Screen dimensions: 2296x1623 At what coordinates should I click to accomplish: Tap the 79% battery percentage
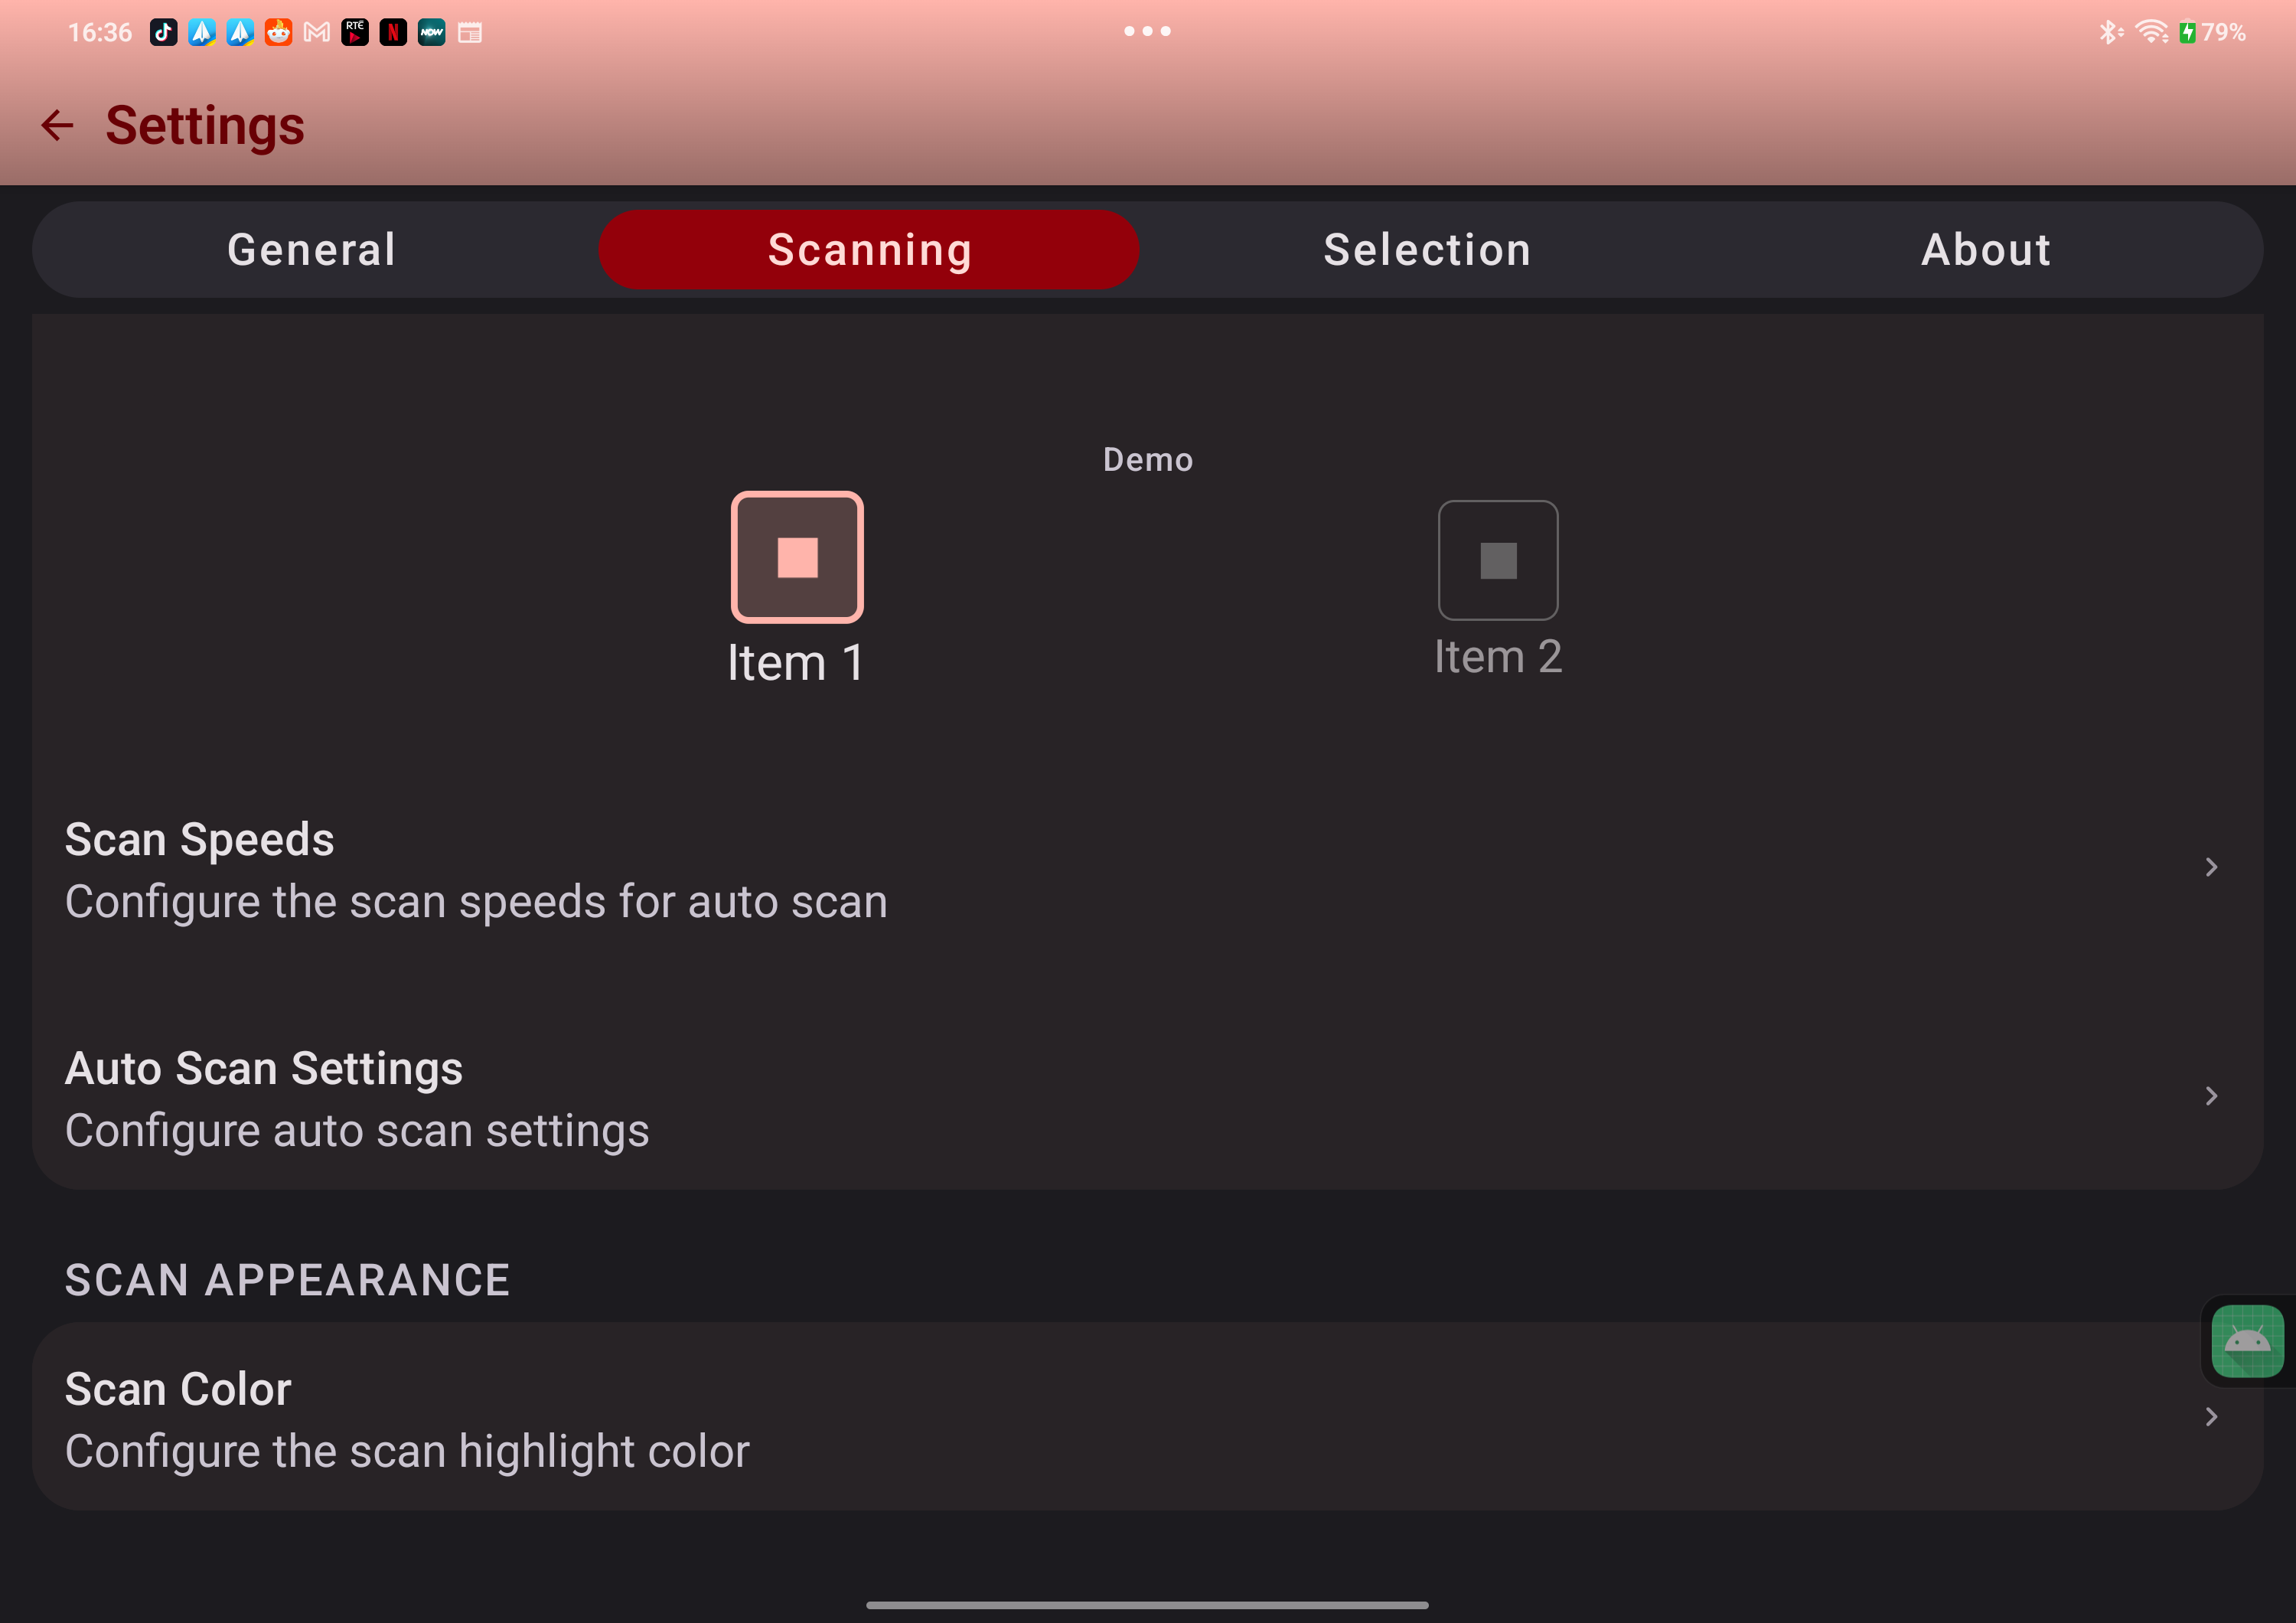[x=2223, y=32]
